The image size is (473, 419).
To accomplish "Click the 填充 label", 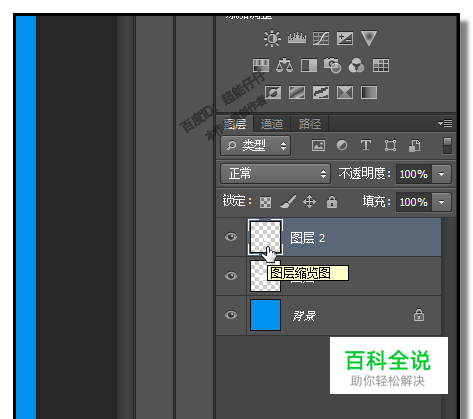I will pyautogui.click(x=376, y=202).
